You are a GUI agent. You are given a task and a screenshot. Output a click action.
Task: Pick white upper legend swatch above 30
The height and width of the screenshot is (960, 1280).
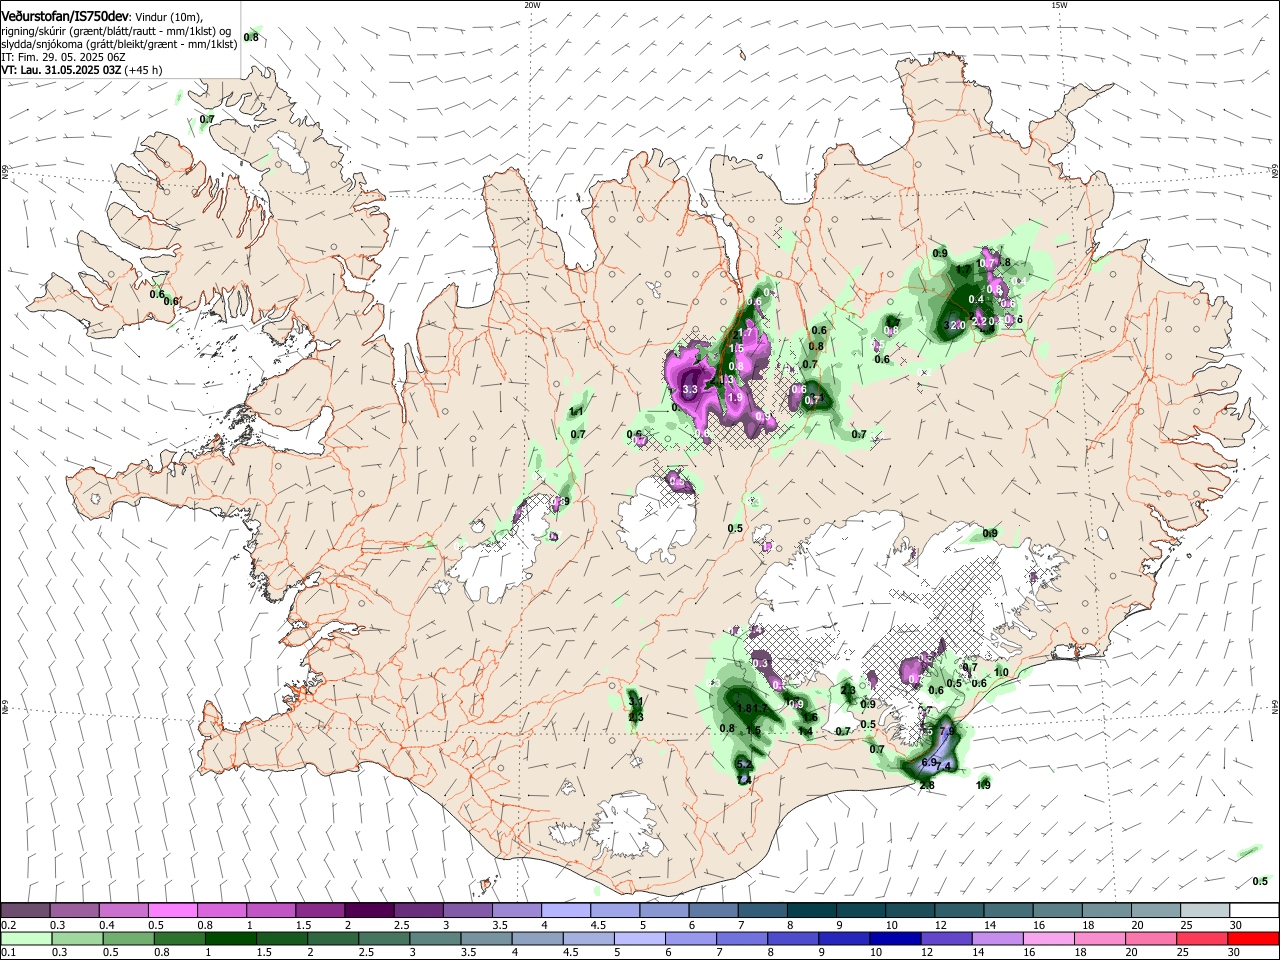click(1255, 911)
